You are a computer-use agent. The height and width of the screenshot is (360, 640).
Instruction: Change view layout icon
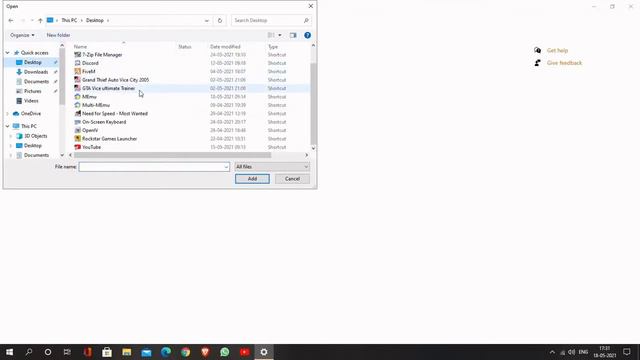(x=271, y=35)
